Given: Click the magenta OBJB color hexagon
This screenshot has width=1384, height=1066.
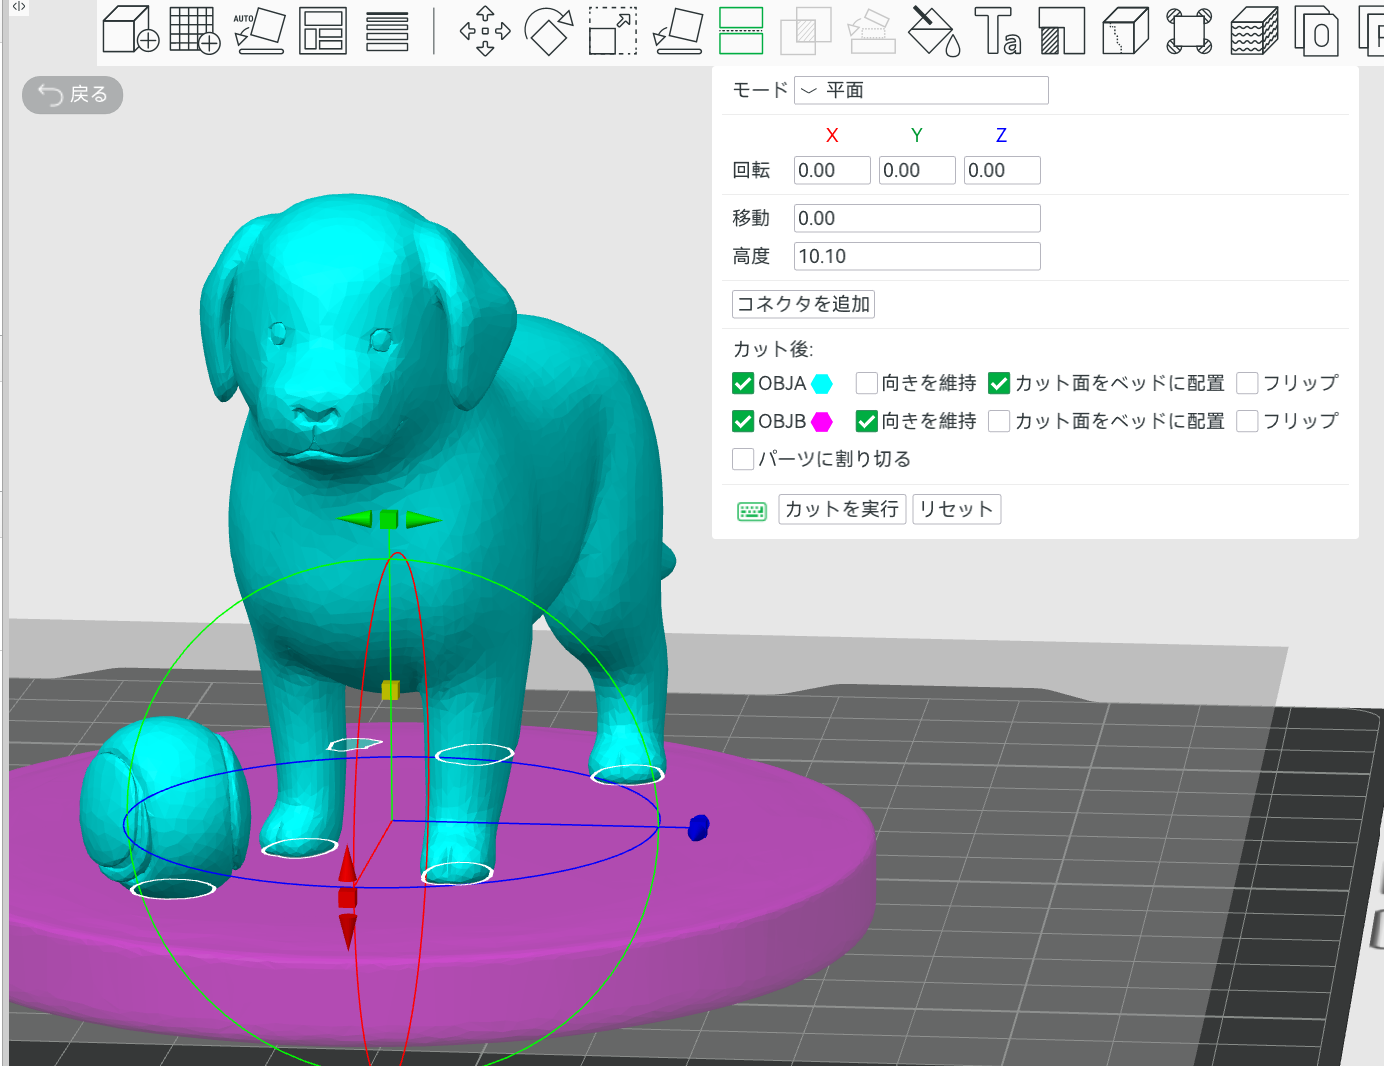Looking at the screenshot, I should [822, 422].
